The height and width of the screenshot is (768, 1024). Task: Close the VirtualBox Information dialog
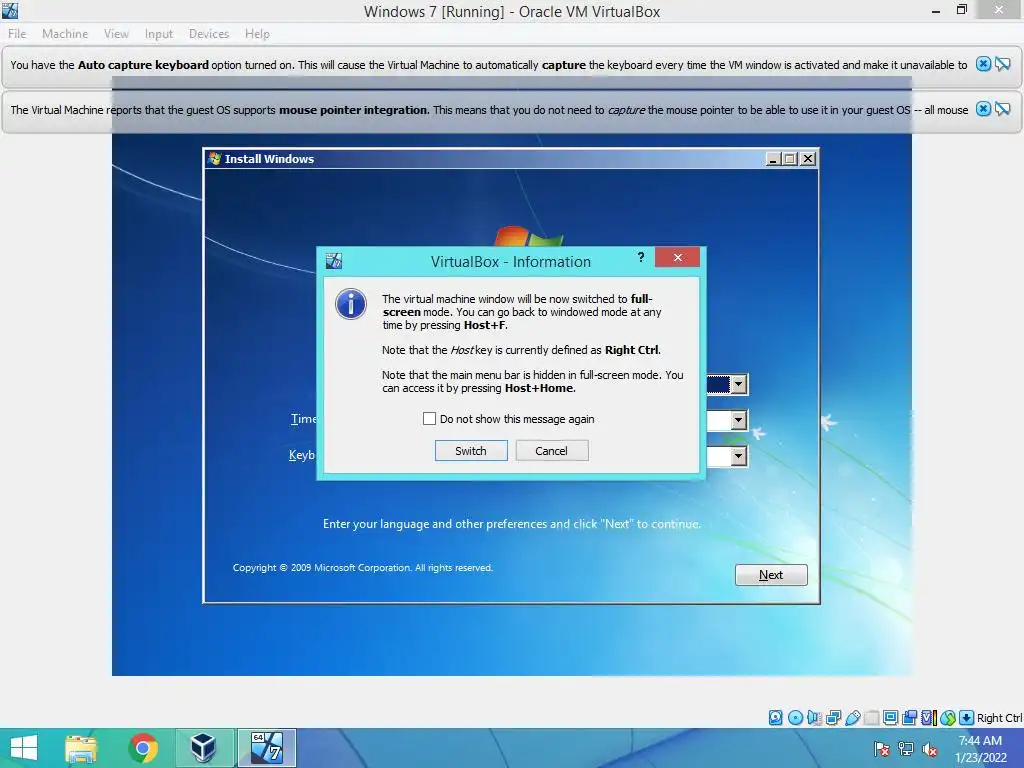[x=677, y=257]
